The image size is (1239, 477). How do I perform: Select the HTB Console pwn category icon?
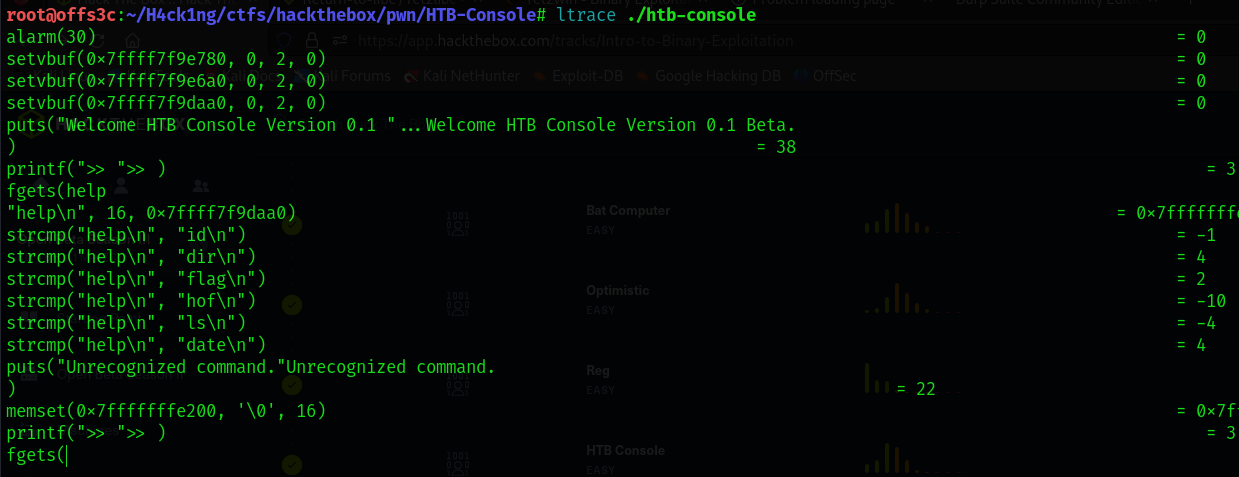coord(458,464)
